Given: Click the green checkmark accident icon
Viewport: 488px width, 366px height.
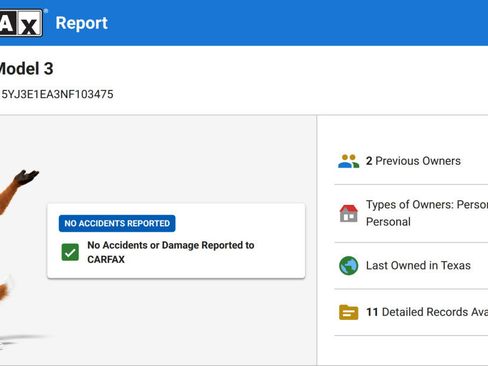Looking at the screenshot, I should point(70,252).
